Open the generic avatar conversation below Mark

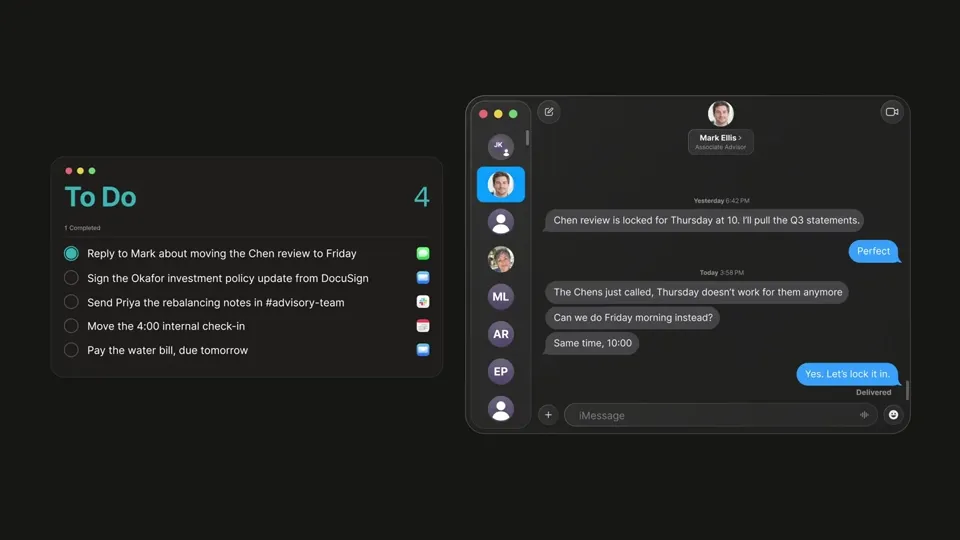[500, 222]
